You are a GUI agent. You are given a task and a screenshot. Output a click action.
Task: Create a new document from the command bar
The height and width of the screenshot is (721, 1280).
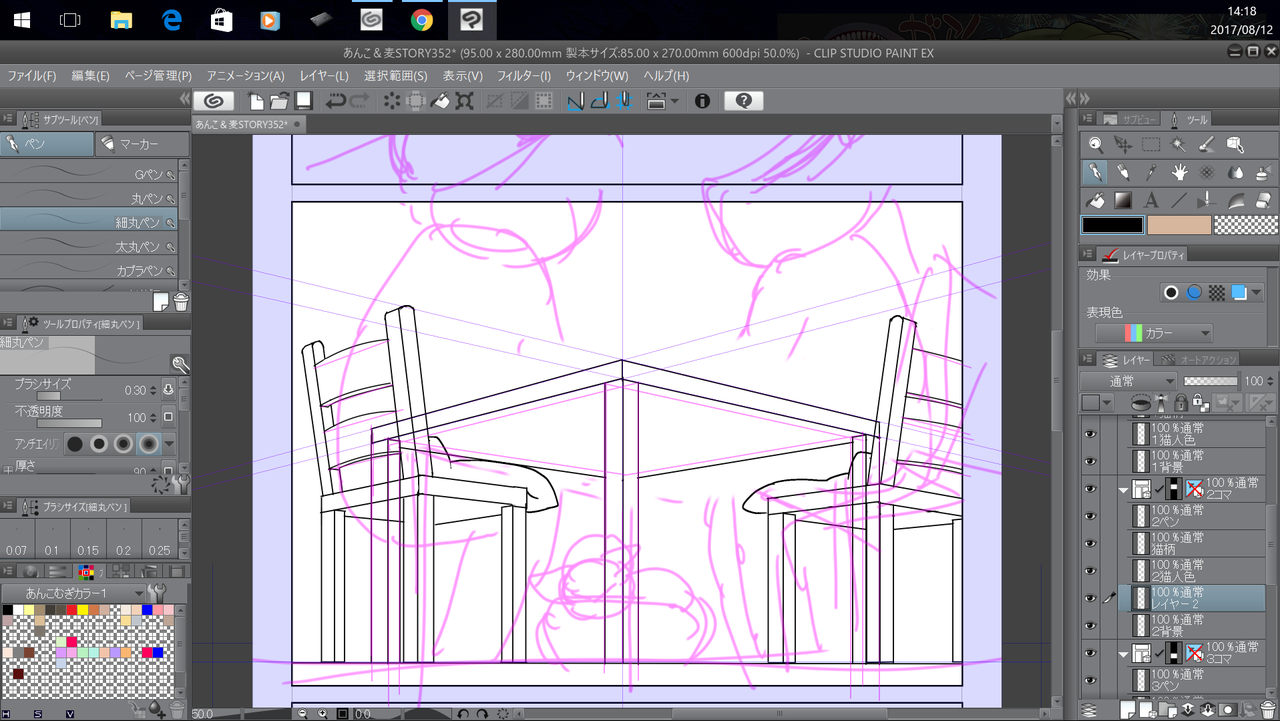[x=257, y=100]
